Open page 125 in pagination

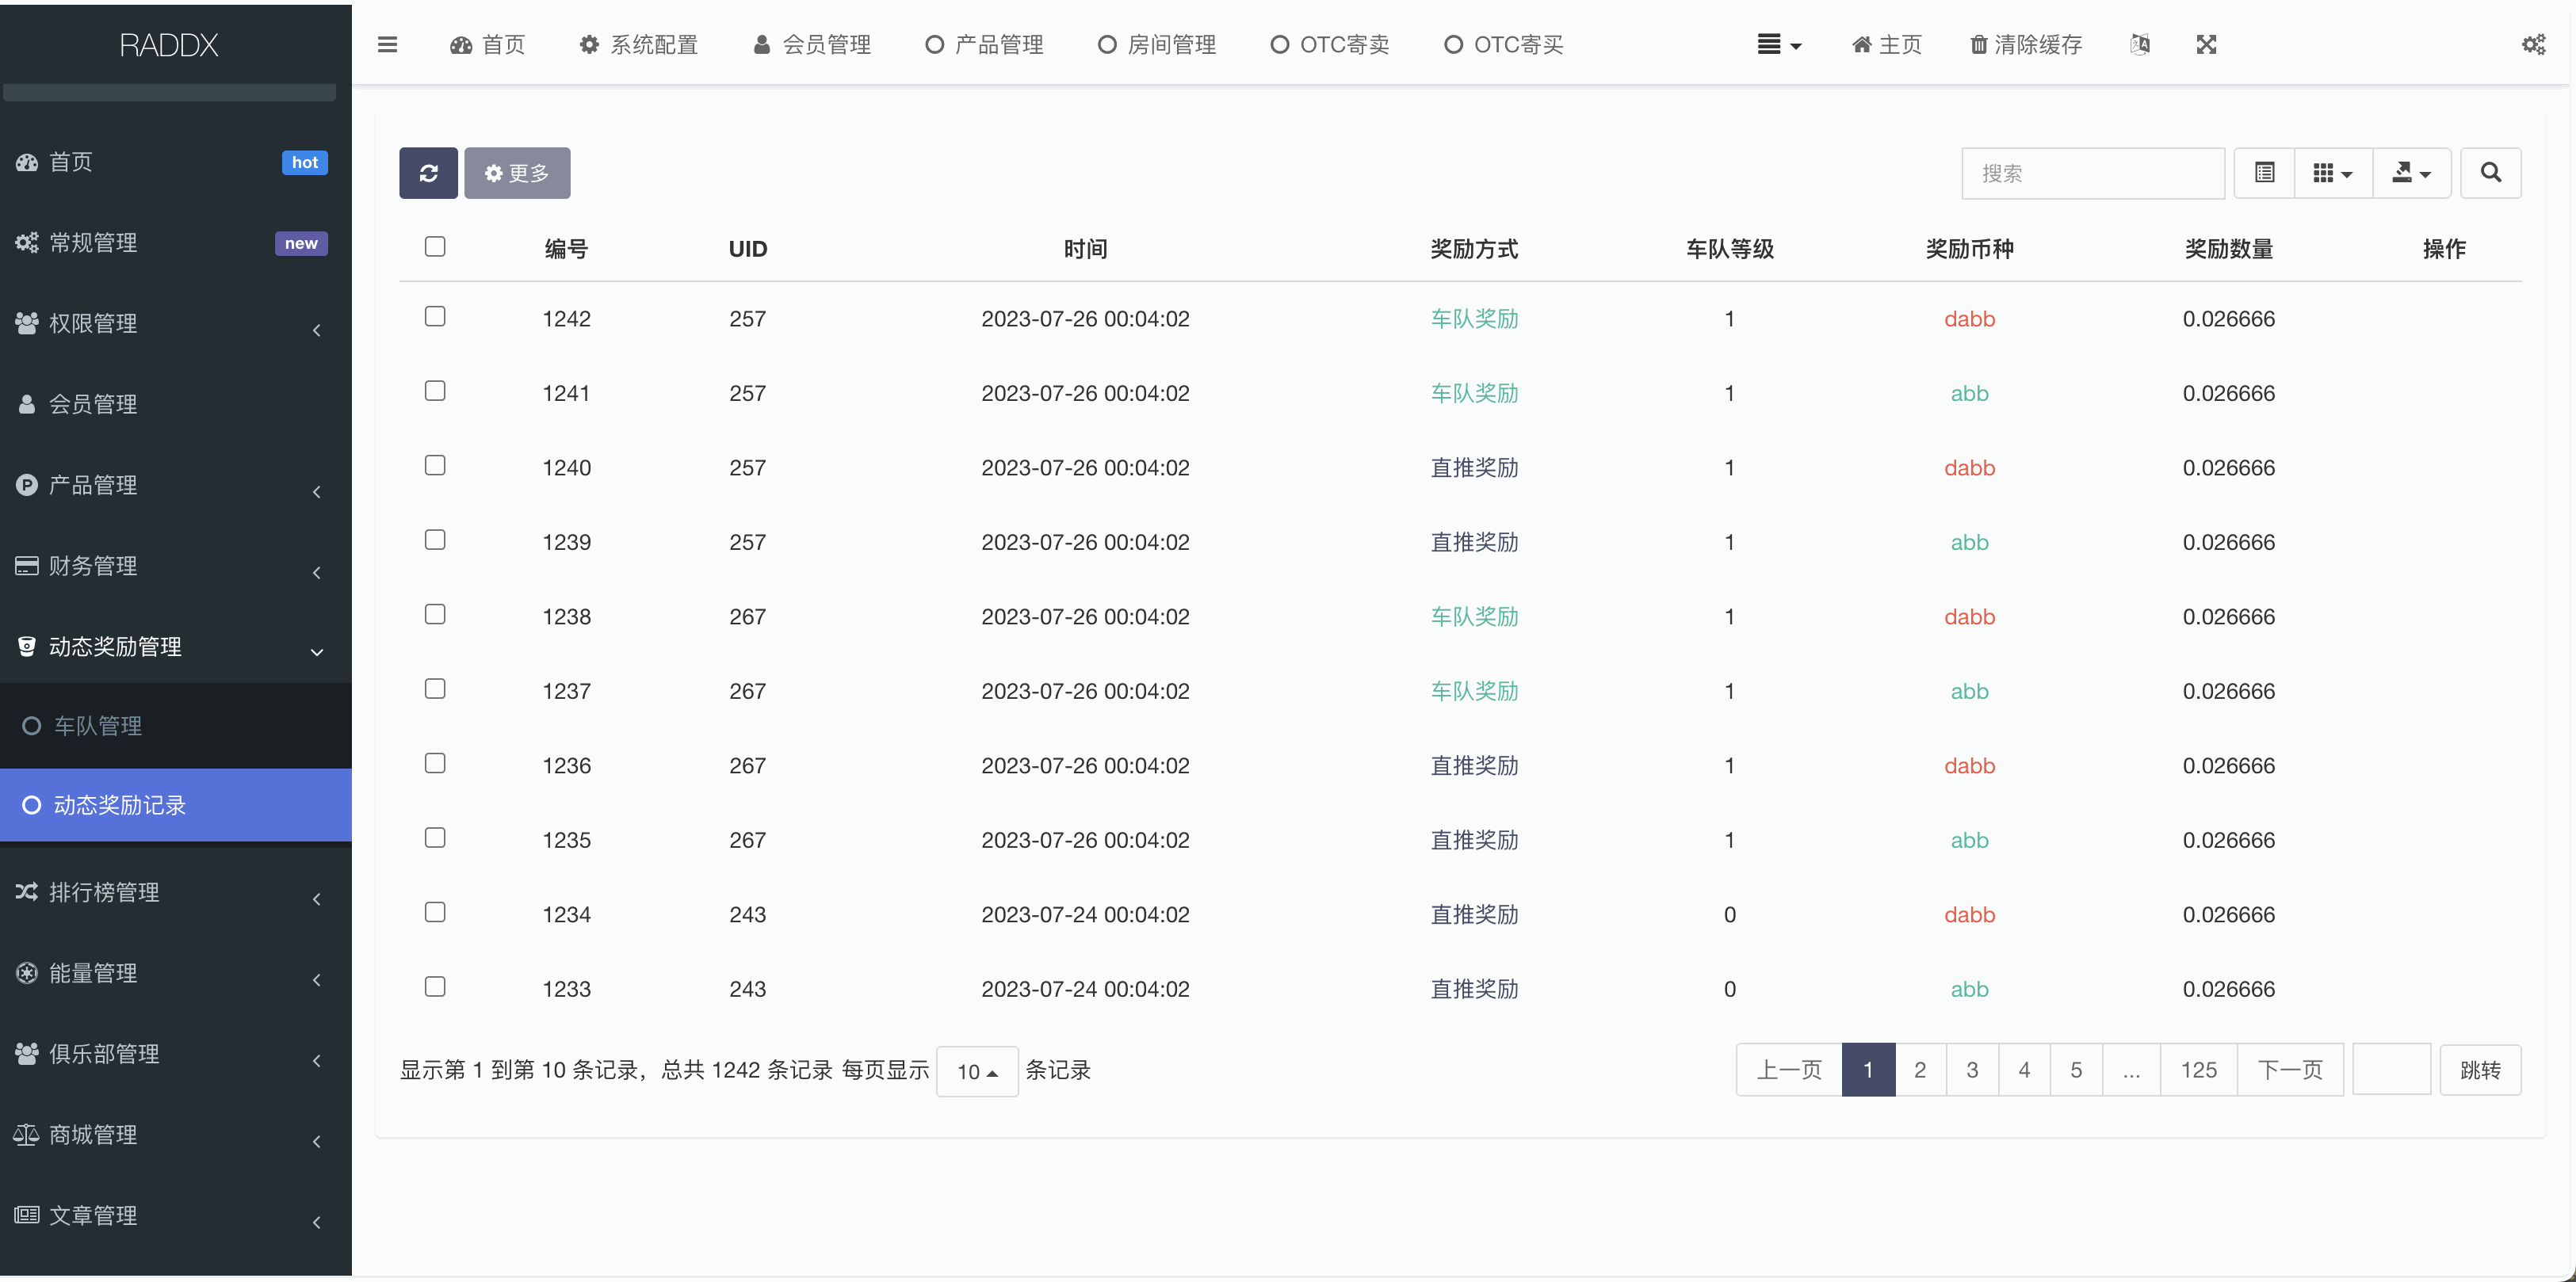click(2198, 1069)
